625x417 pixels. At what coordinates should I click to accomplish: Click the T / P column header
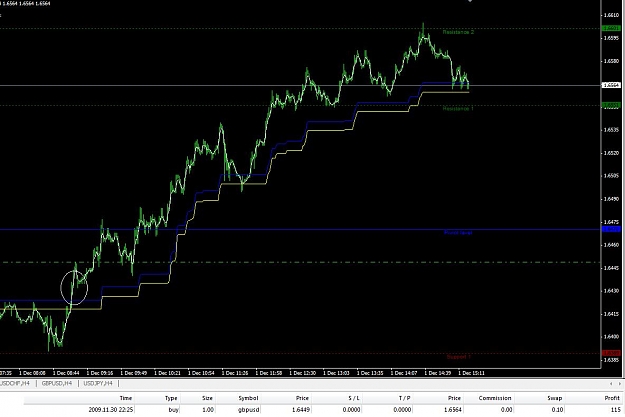point(405,398)
